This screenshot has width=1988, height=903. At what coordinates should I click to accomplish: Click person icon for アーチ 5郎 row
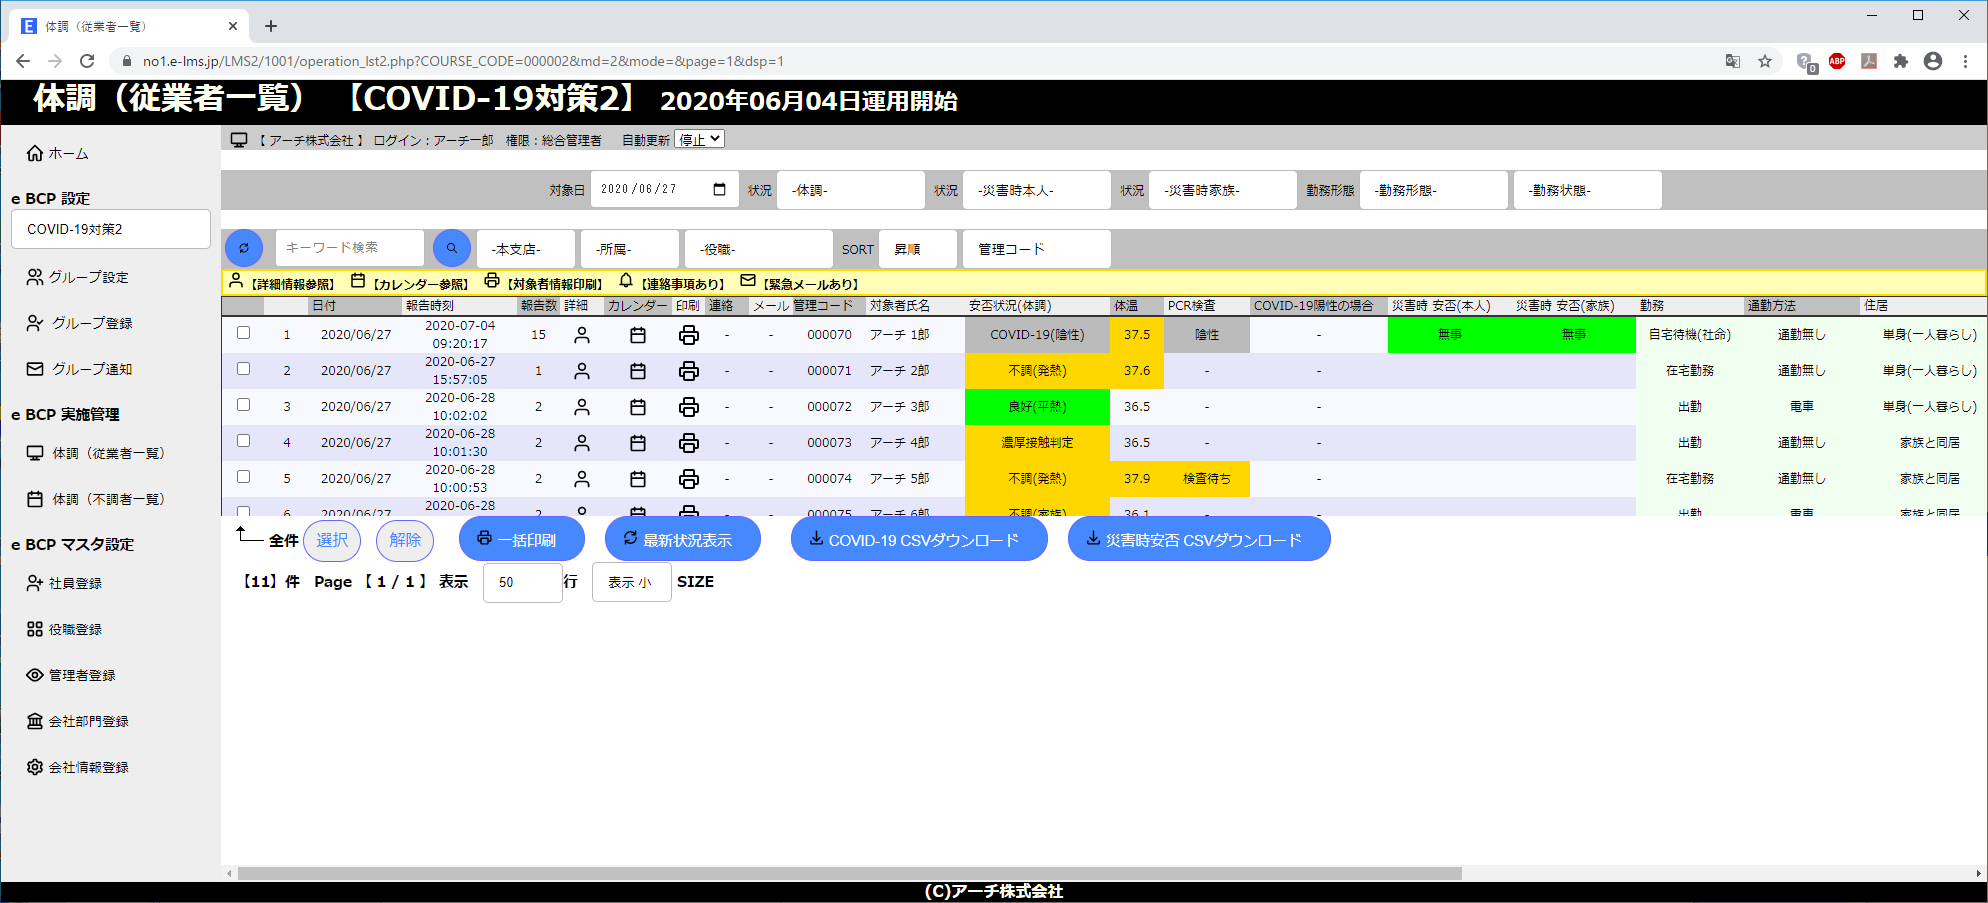coord(582,479)
